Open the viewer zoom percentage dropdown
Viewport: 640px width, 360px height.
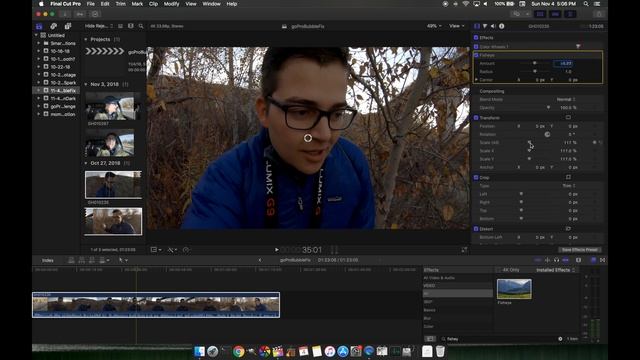[x=434, y=26]
